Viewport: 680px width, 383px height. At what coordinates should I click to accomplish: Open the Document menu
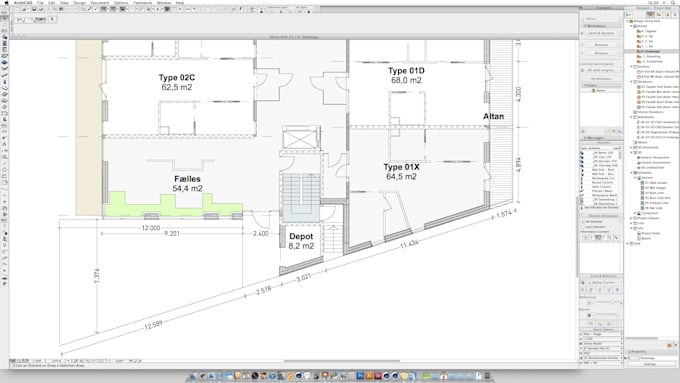click(x=100, y=3)
